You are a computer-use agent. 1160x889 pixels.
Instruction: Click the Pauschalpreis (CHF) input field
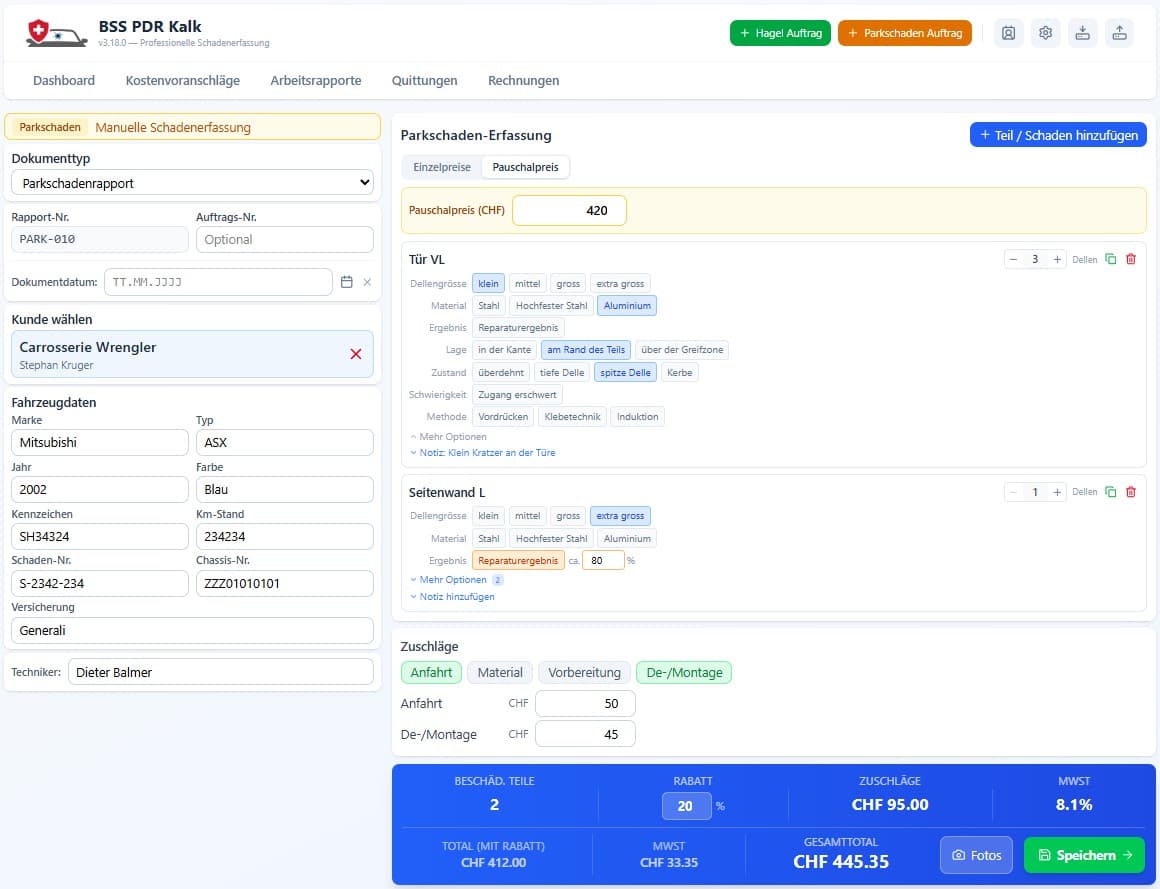tap(569, 211)
